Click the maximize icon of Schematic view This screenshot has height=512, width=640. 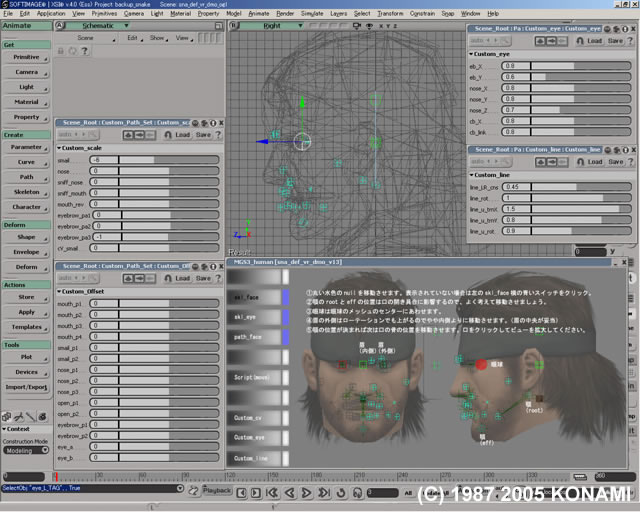(x=219, y=26)
